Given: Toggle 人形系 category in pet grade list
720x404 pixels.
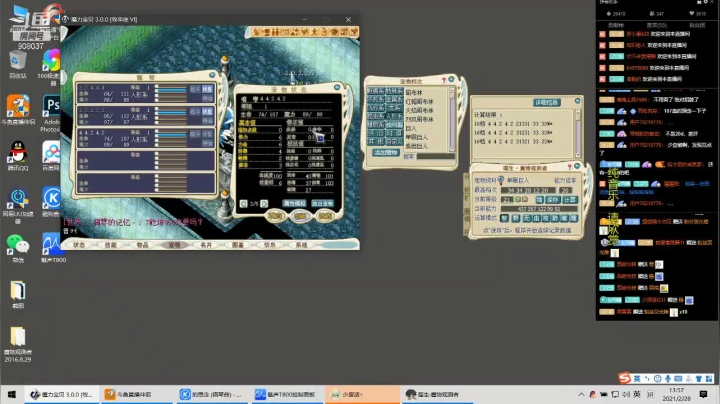Looking at the screenshot, I should point(394,116).
